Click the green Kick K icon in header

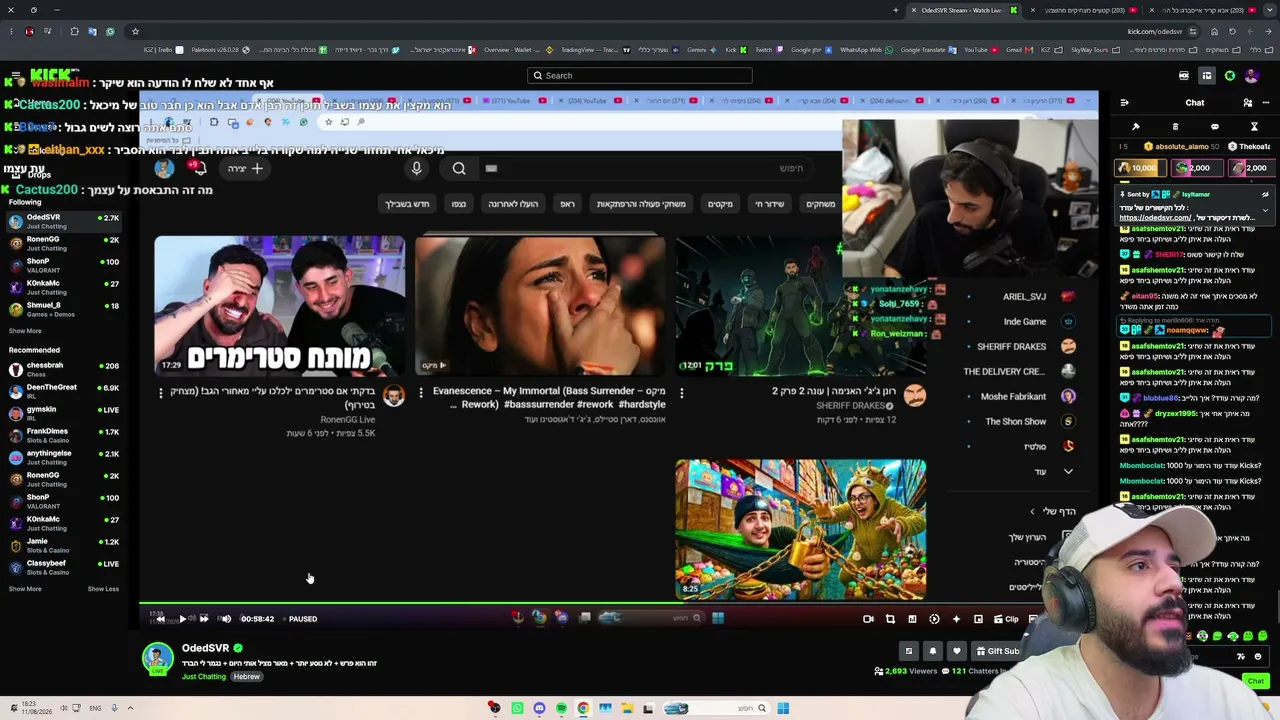1230,76
